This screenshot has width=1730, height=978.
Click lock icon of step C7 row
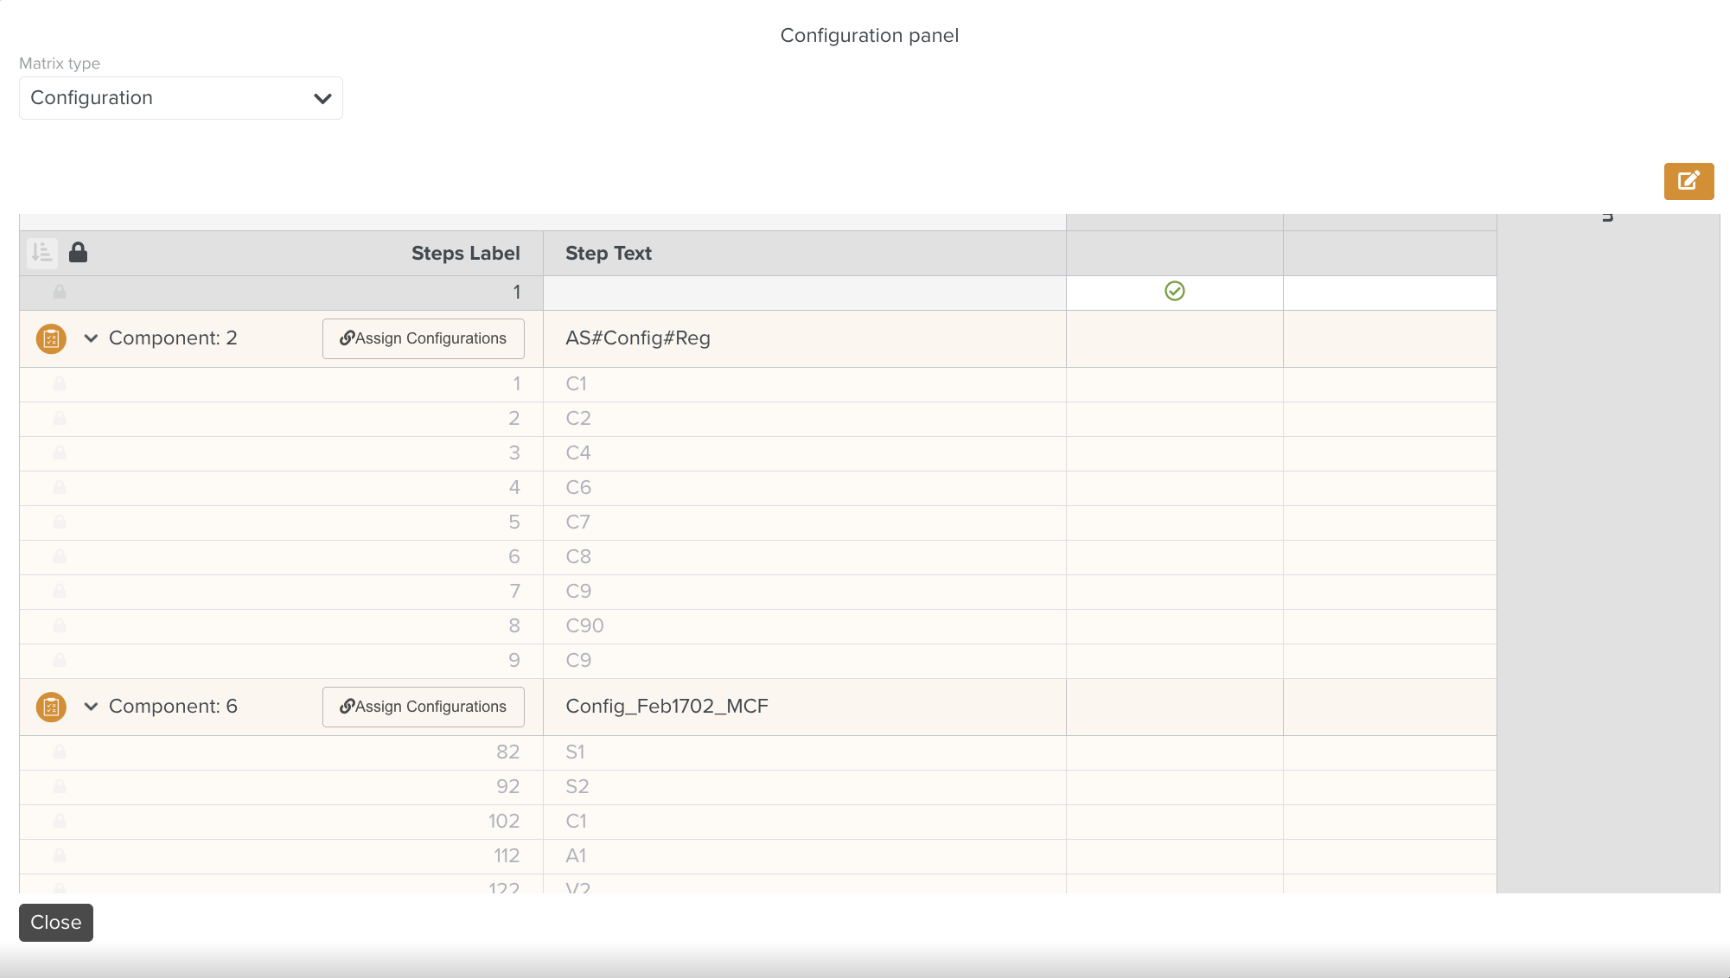pyautogui.click(x=60, y=522)
